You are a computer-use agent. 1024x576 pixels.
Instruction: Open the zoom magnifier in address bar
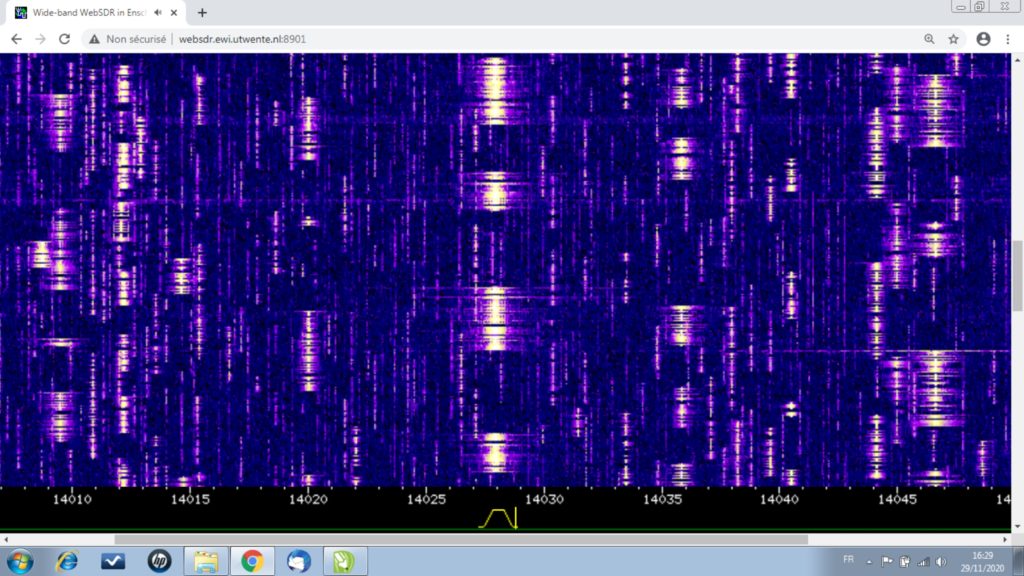tap(929, 39)
